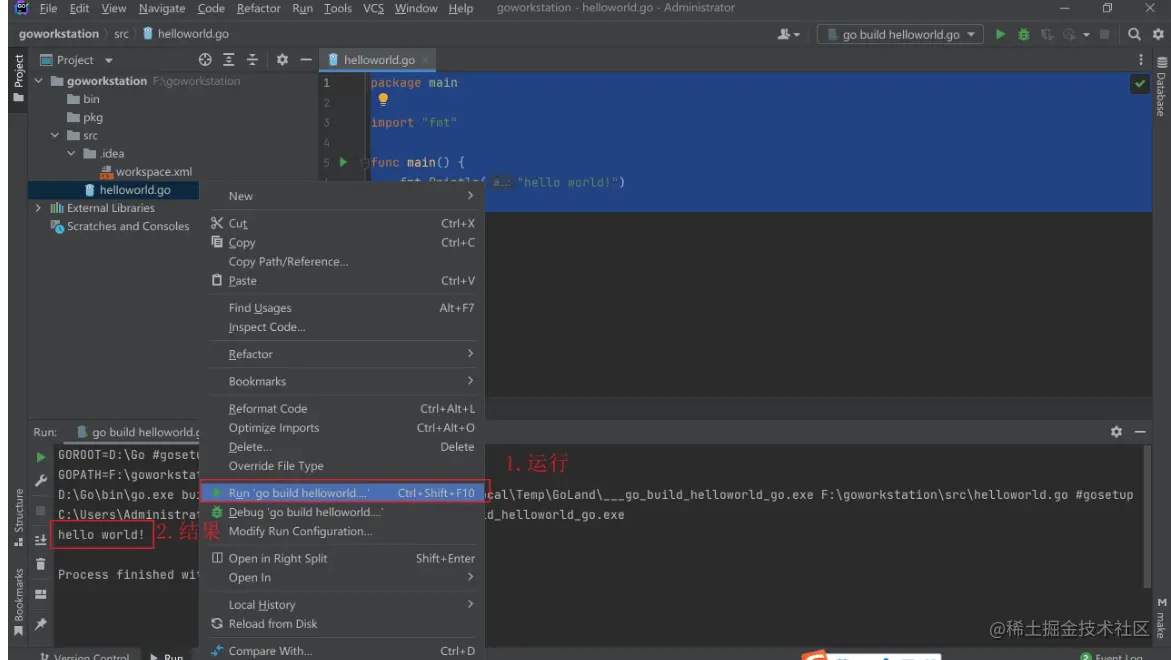Hide the Run tool window

(1140, 432)
